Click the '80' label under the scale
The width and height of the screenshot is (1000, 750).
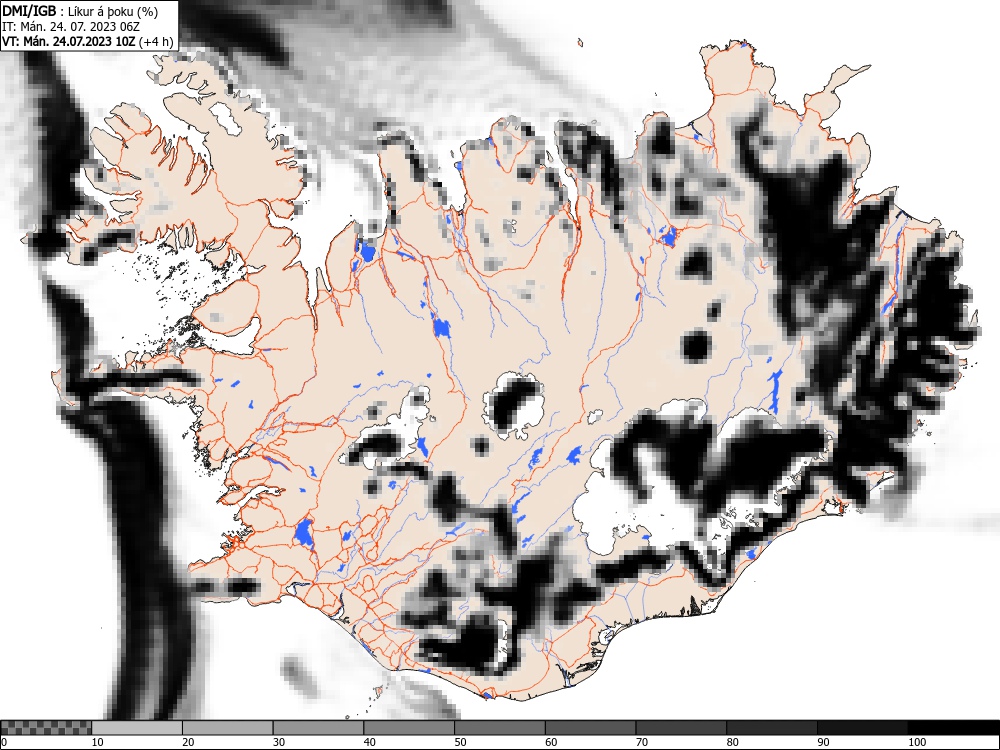(732, 742)
